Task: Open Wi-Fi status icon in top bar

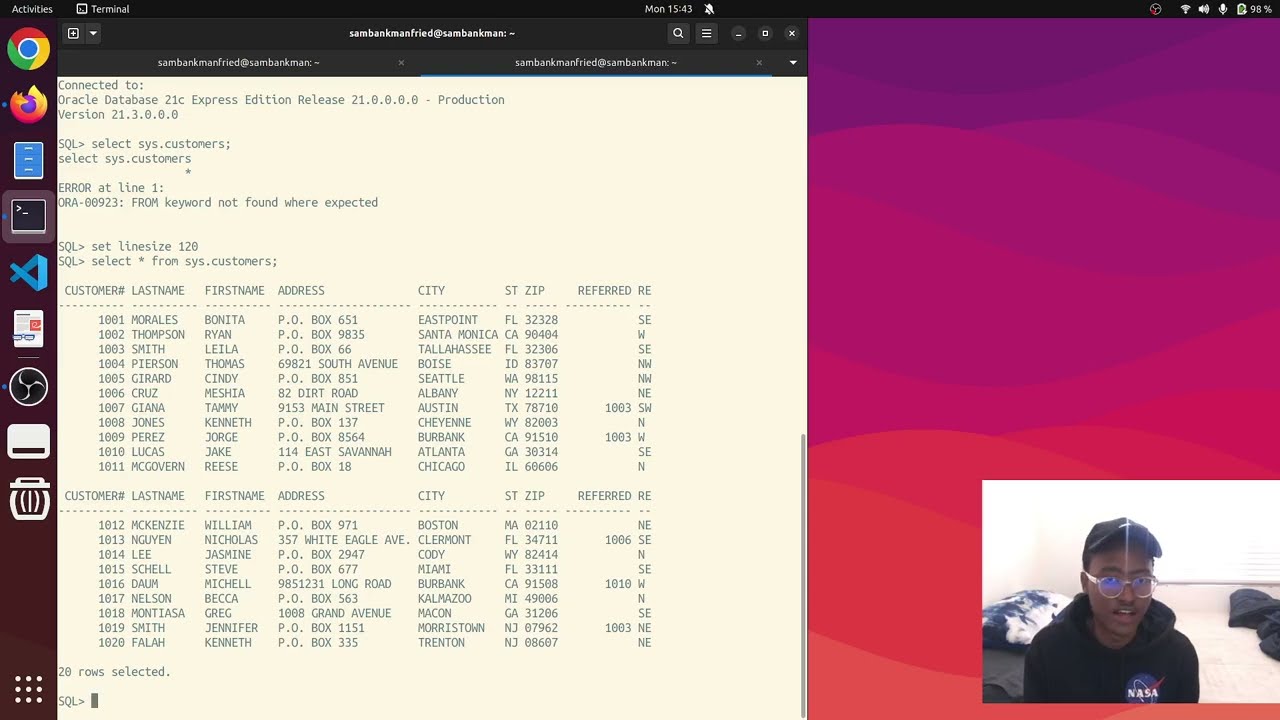Action: click(x=1186, y=9)
